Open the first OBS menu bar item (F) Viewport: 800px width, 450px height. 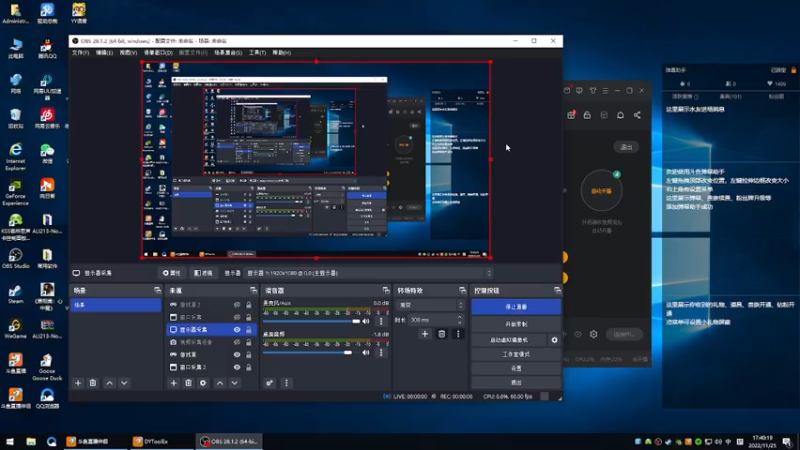(x=80, y=53)
